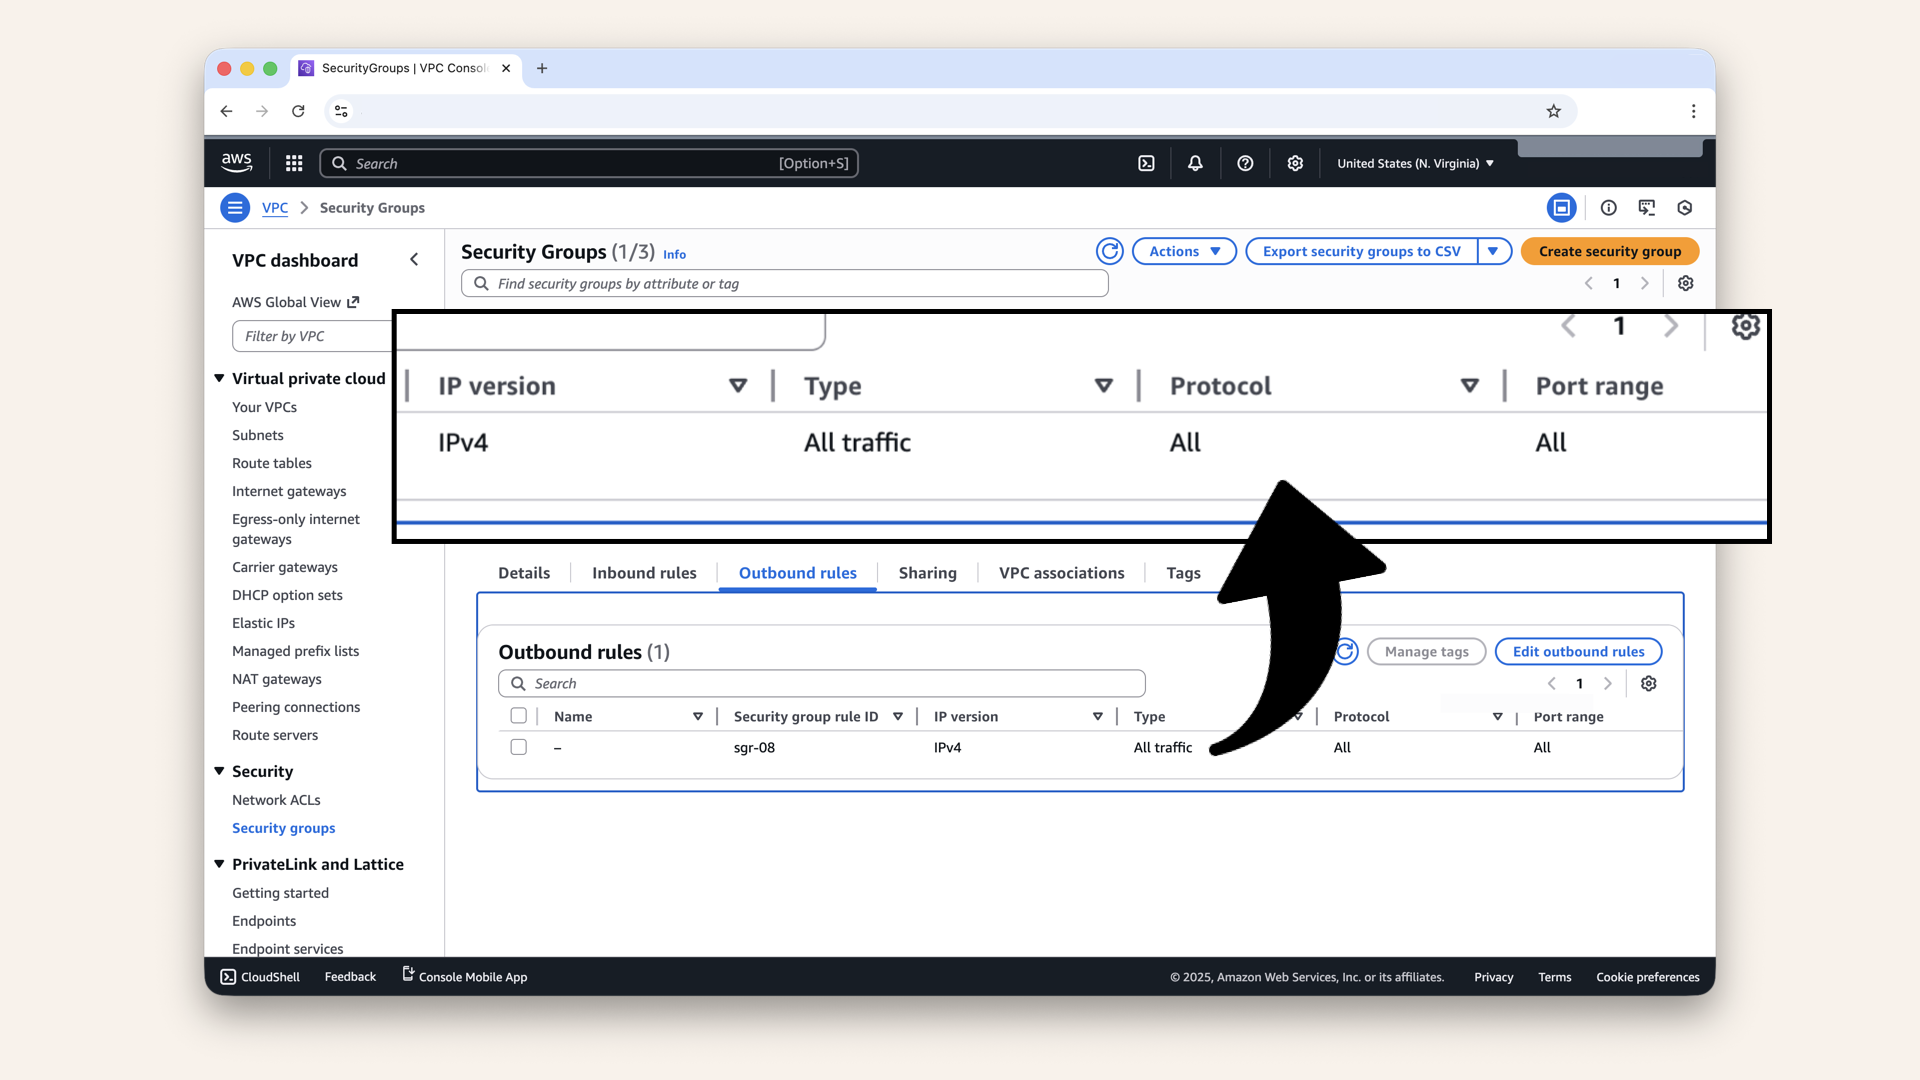Open the AWS services grid menu
The width and height of the screenshot is (1920, 1080).
[x=294, y=163]
